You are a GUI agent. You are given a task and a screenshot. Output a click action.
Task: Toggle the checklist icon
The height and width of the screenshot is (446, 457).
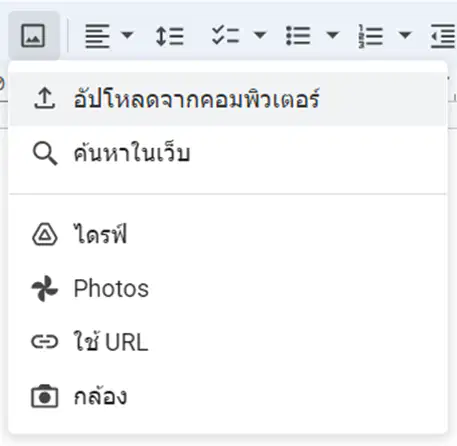point(226,35)
